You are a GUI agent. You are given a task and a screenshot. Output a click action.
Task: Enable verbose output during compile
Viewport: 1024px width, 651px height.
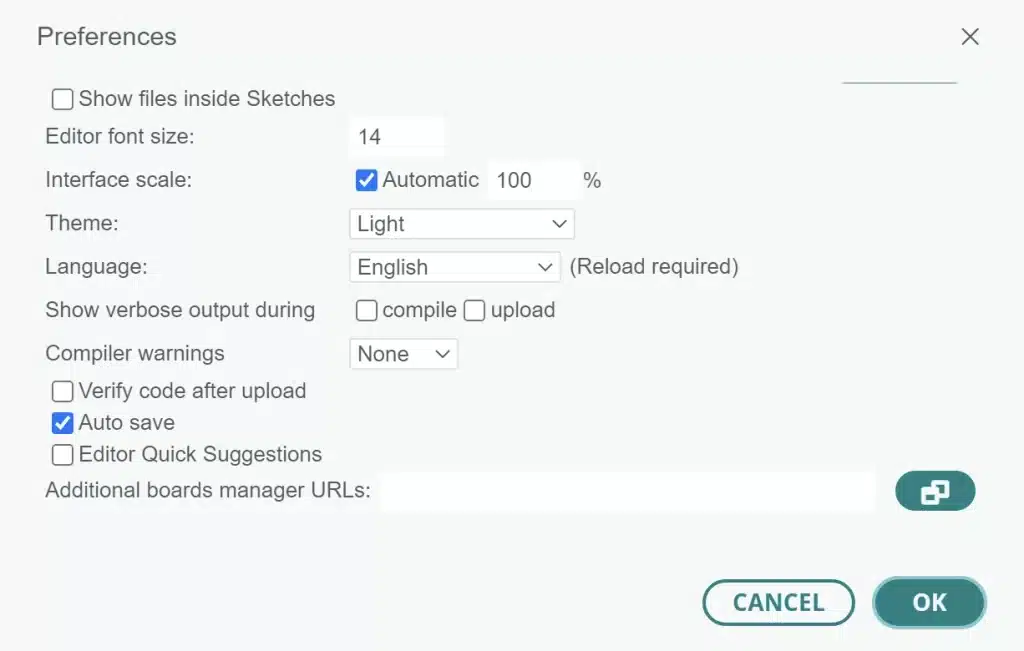pyautogui.click(x=366, y=311)
